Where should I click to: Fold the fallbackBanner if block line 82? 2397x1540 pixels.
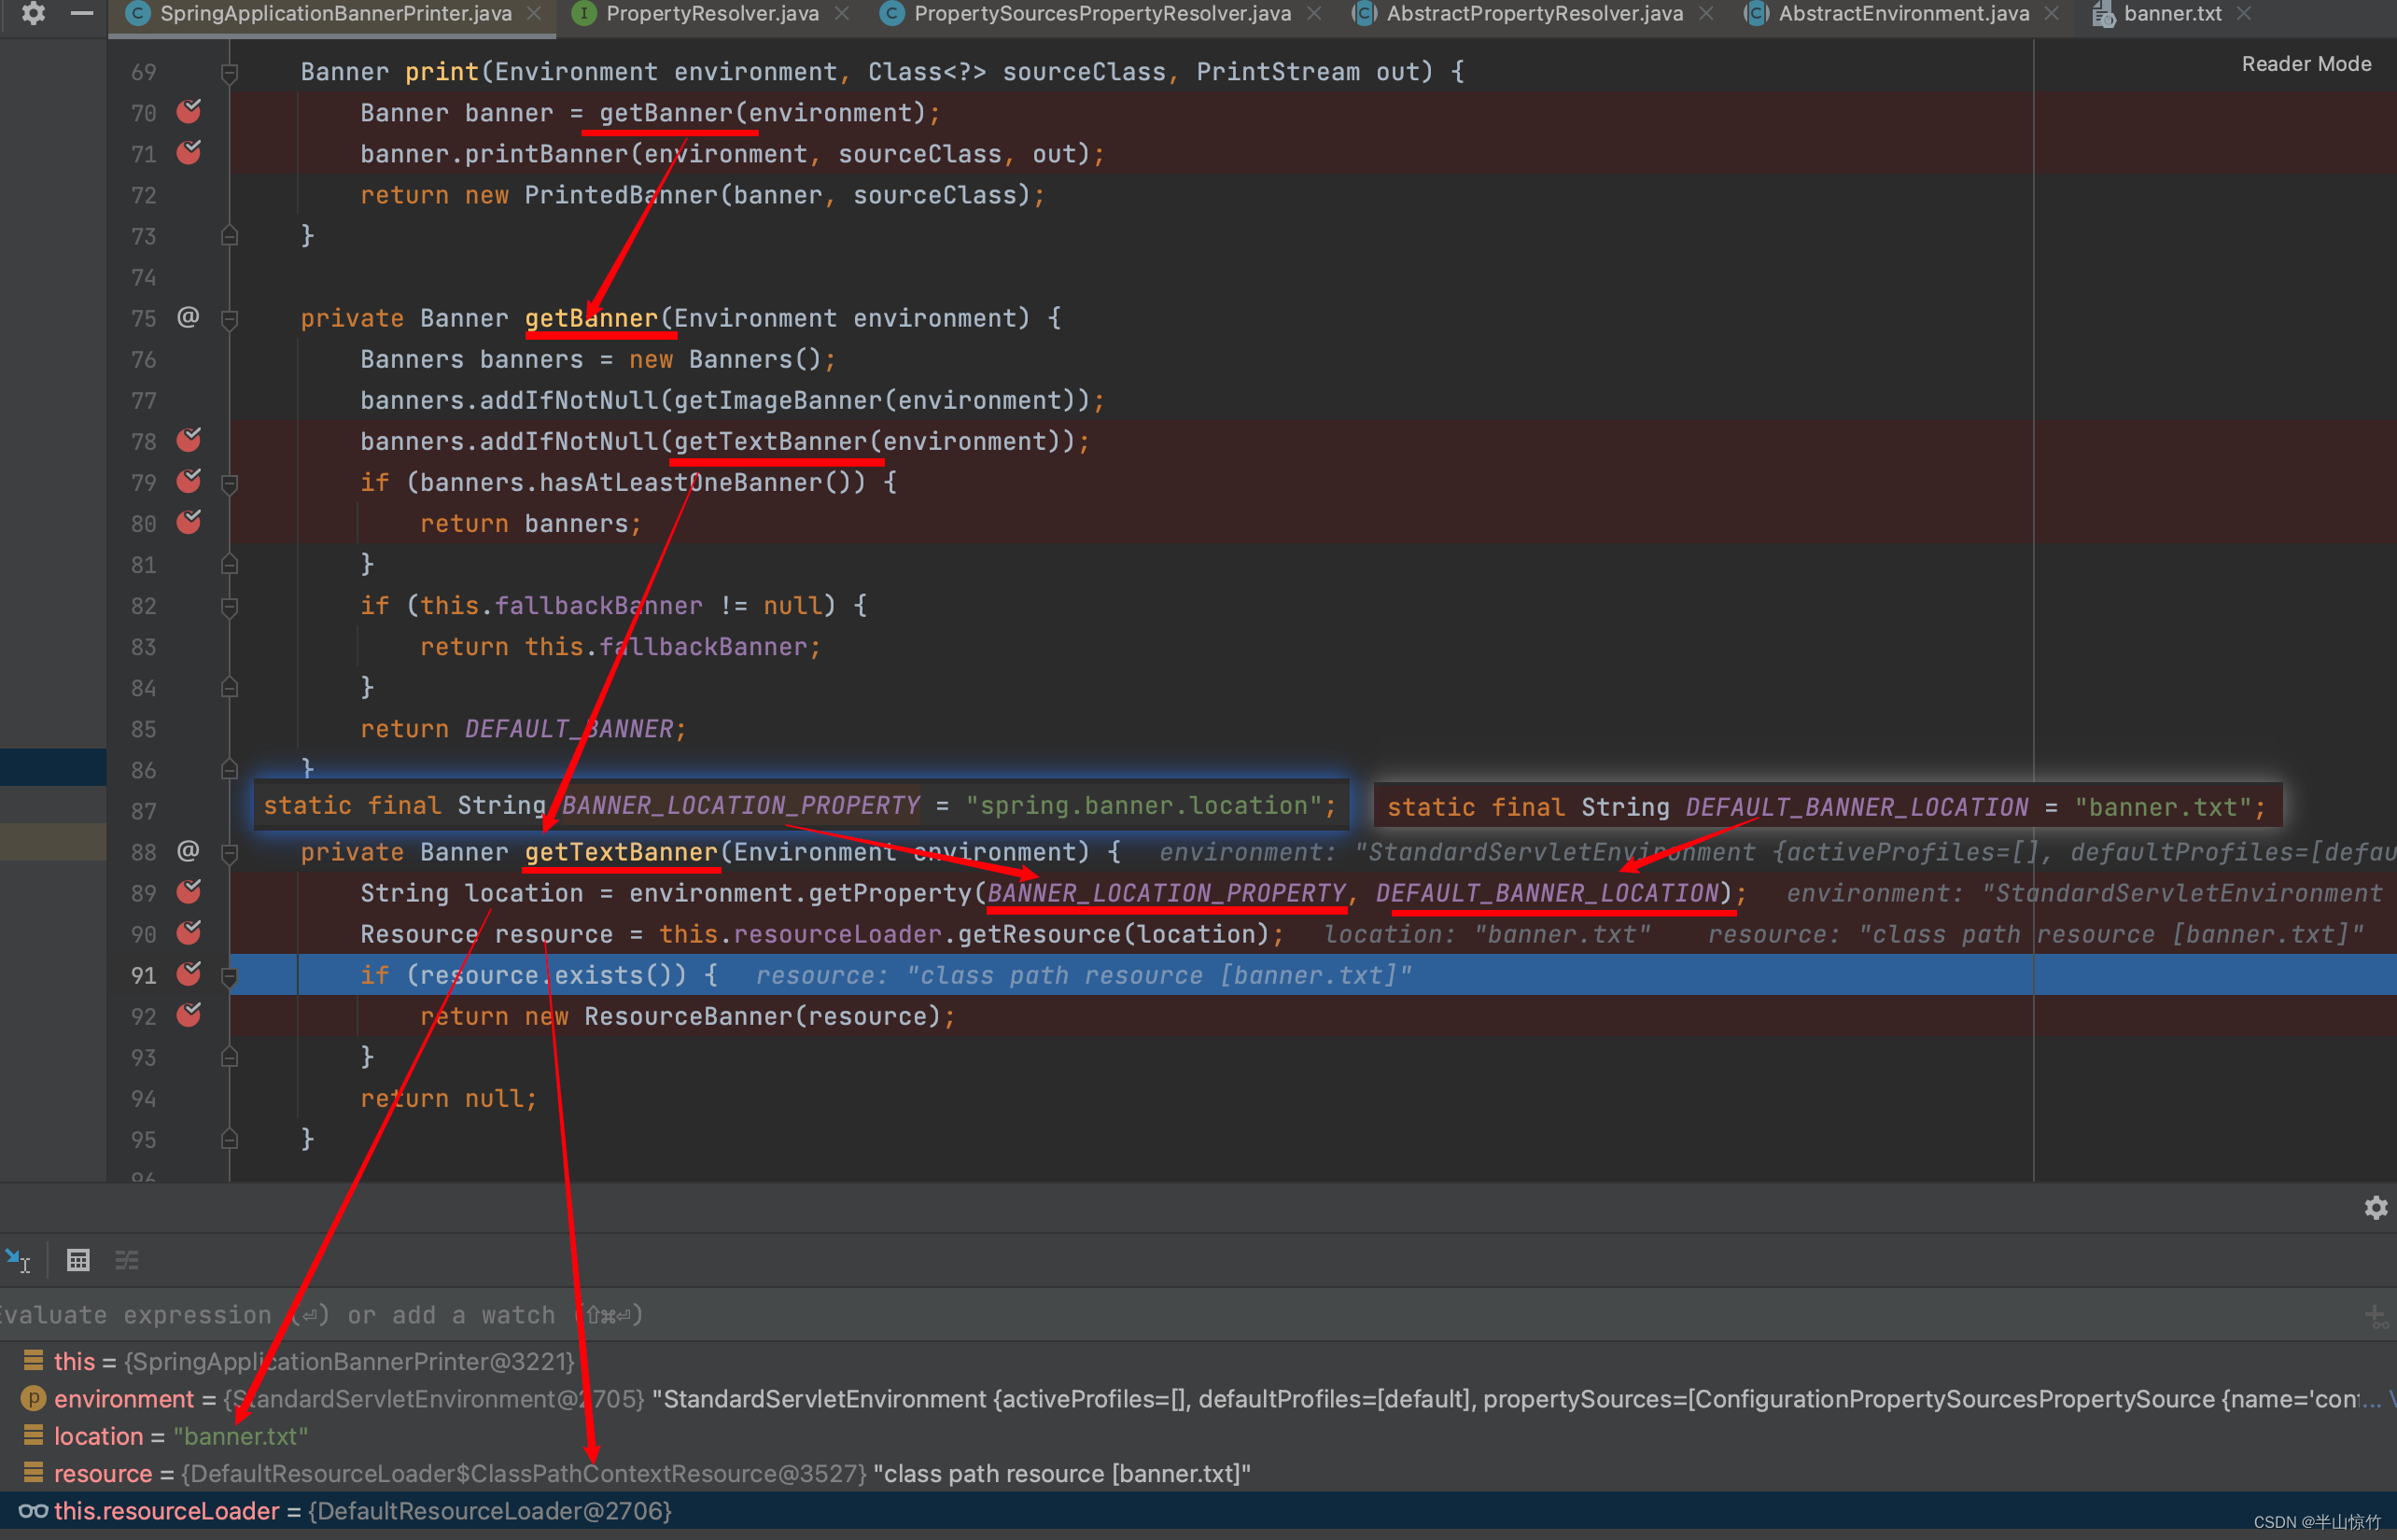229,606
